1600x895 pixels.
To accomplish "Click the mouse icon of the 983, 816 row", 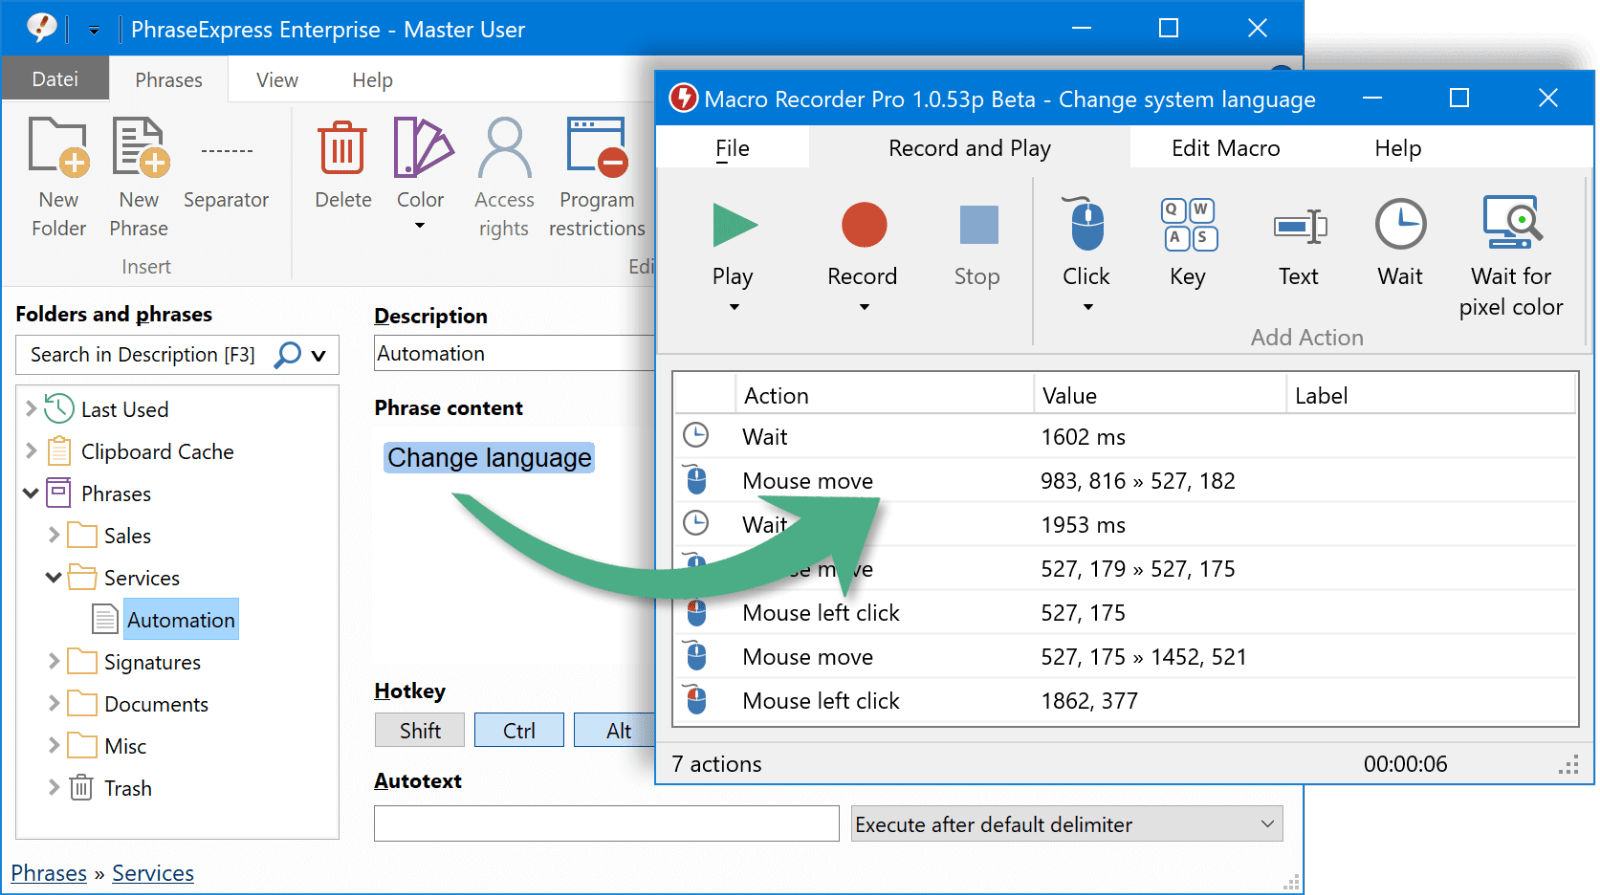I will [x=696, y=479].
